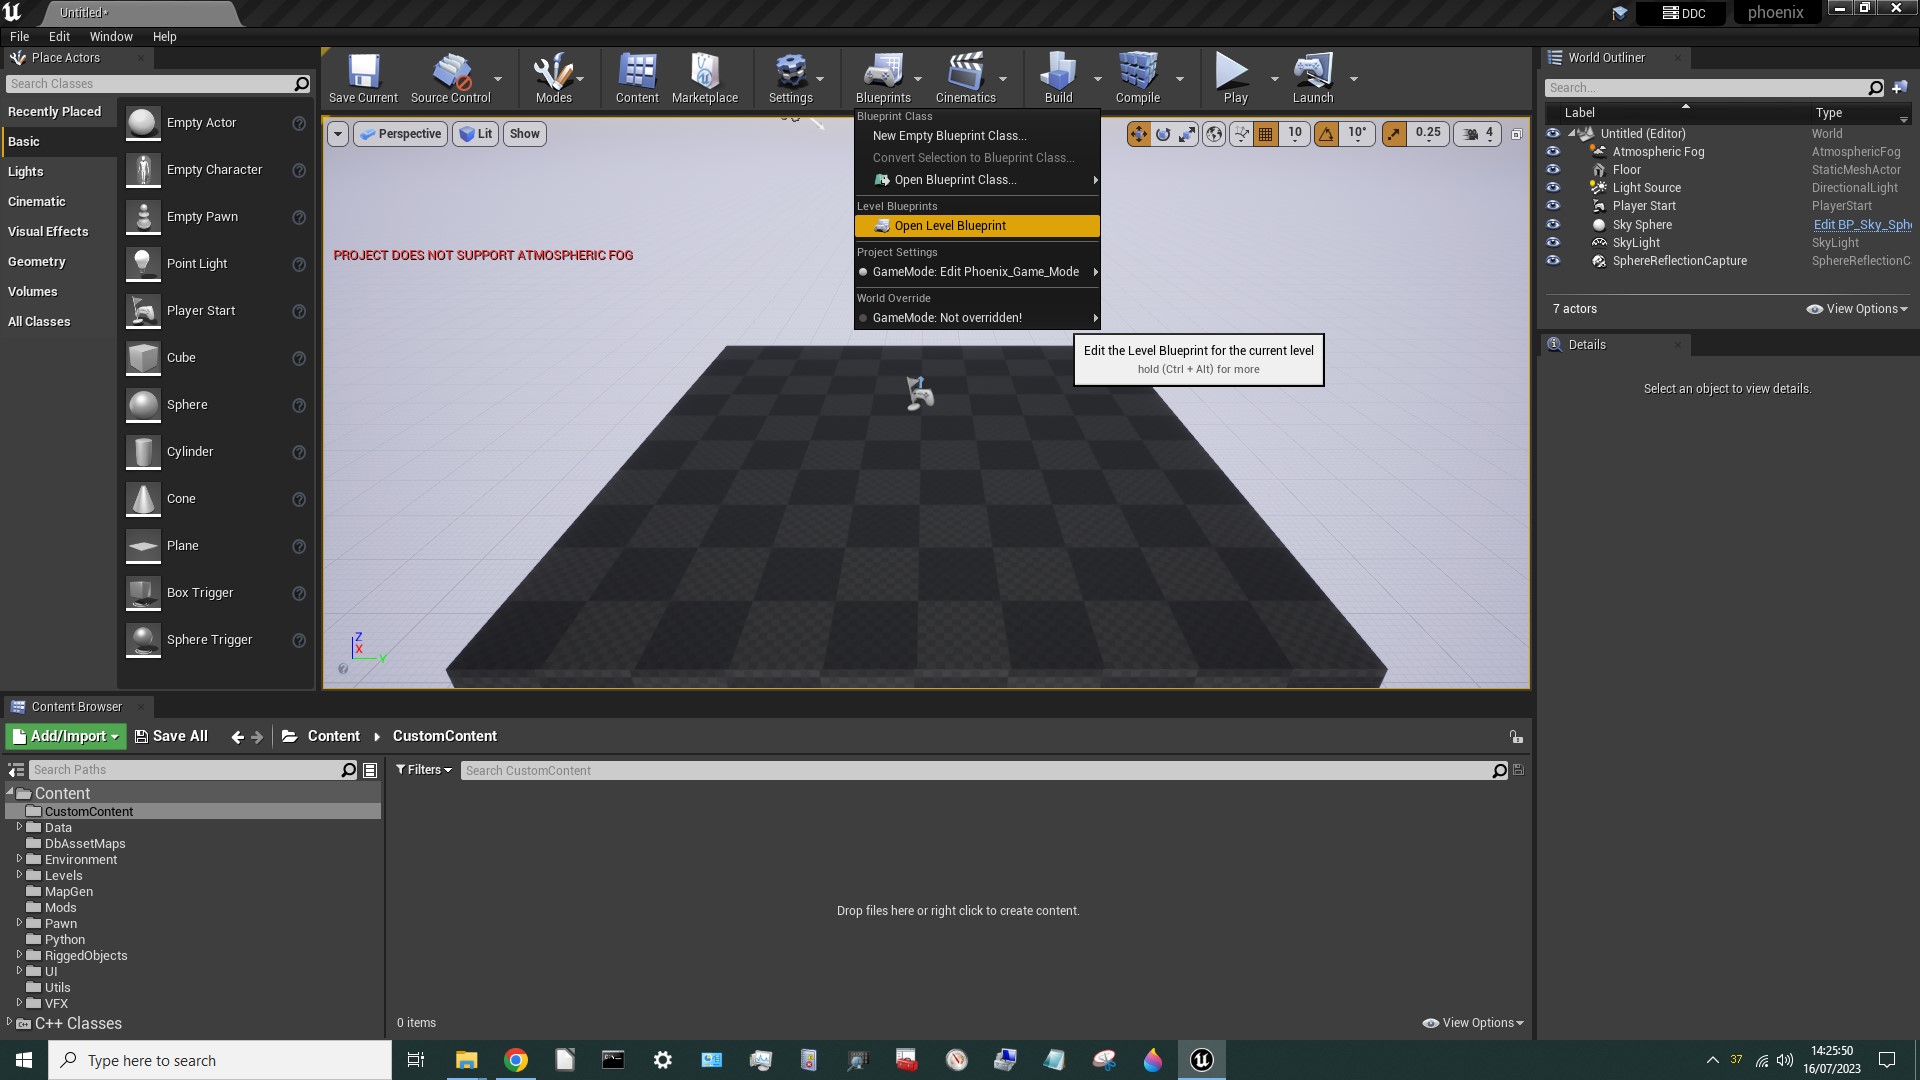Toggle the Lit viewport shading mode
Viewport: 1920px width, 1080px height.
pos(475,133)
